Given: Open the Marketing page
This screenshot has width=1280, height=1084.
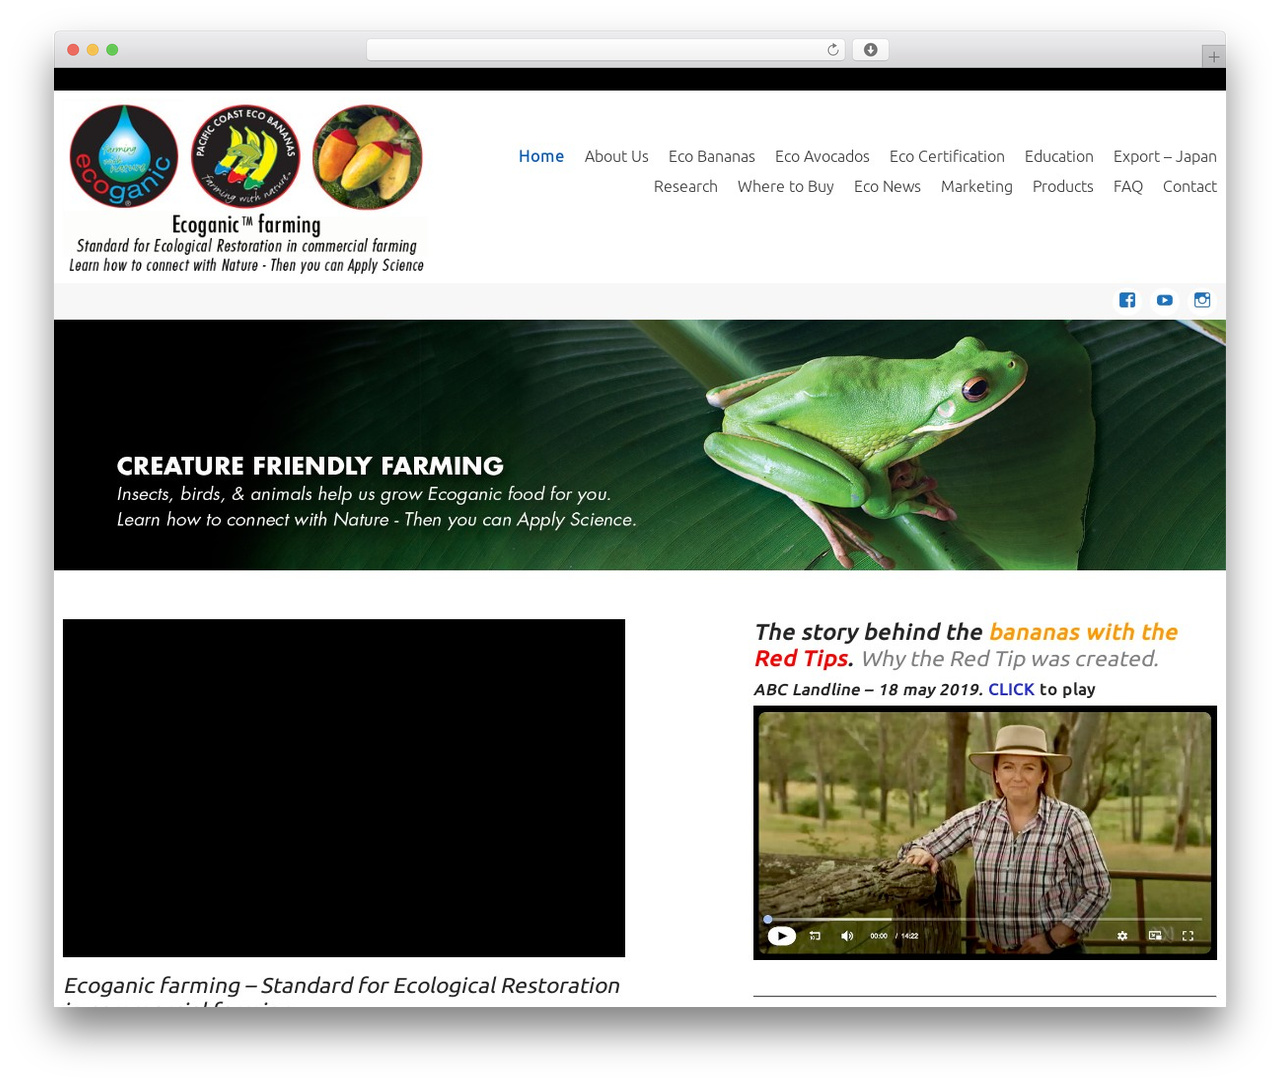Looking at the screenshot, I should click(x=976, y=186).
